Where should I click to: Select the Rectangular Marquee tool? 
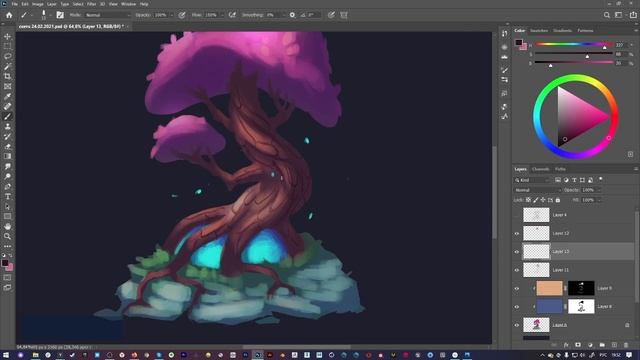pyautogui.click(x=7, y=46)
